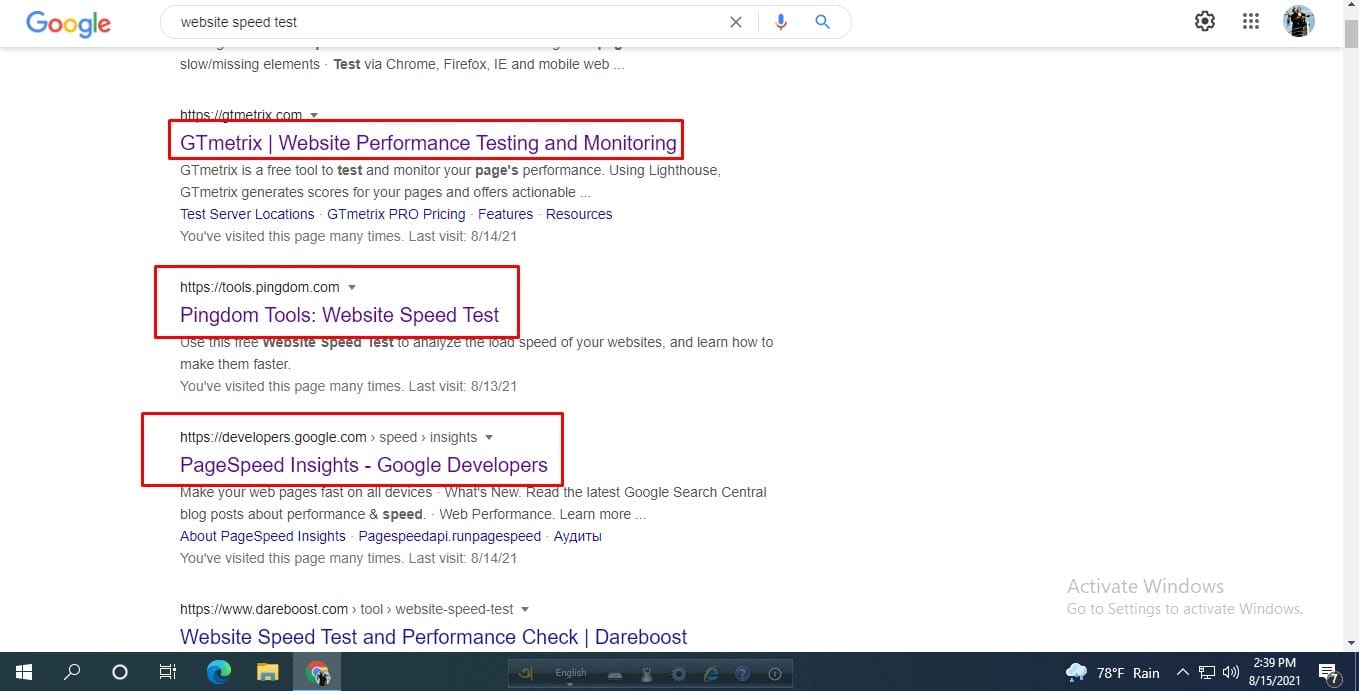The image size is (1359, 691).
Task: Open the Google account profile picture
Action: [x=1299, y=21]
